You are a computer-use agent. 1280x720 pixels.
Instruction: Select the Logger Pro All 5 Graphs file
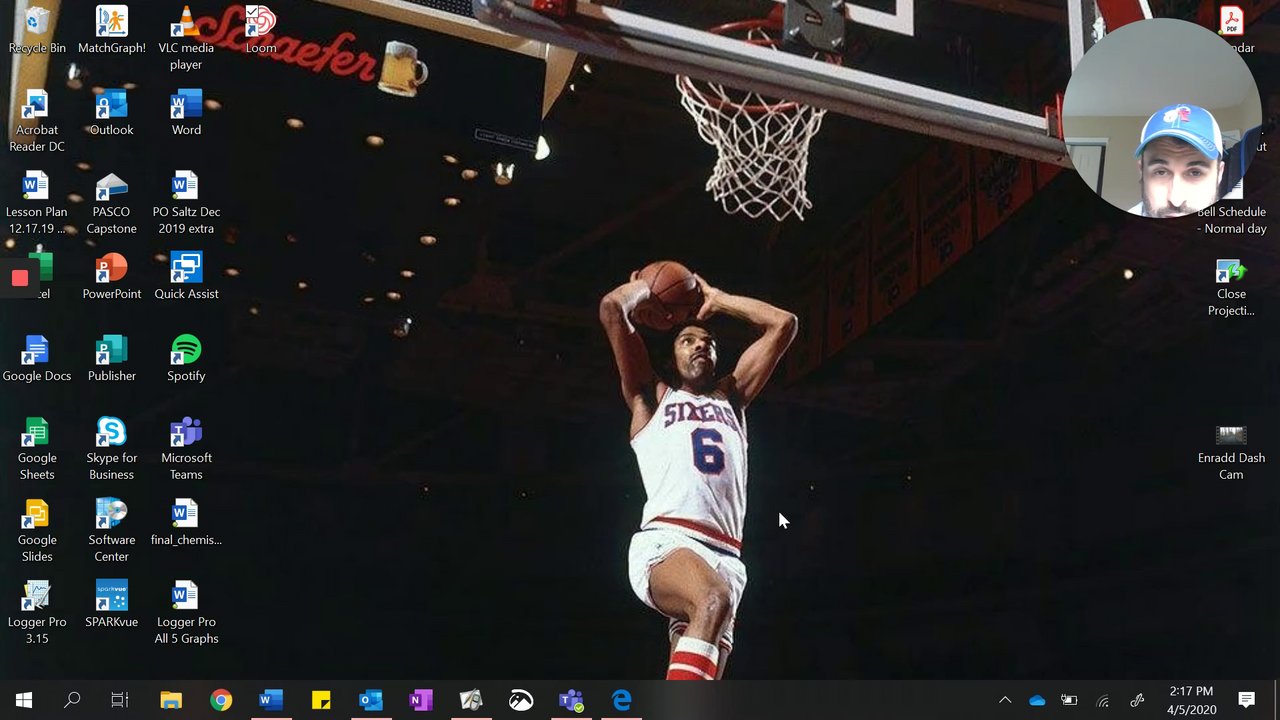pyautogui.click(x=186, y=612)
